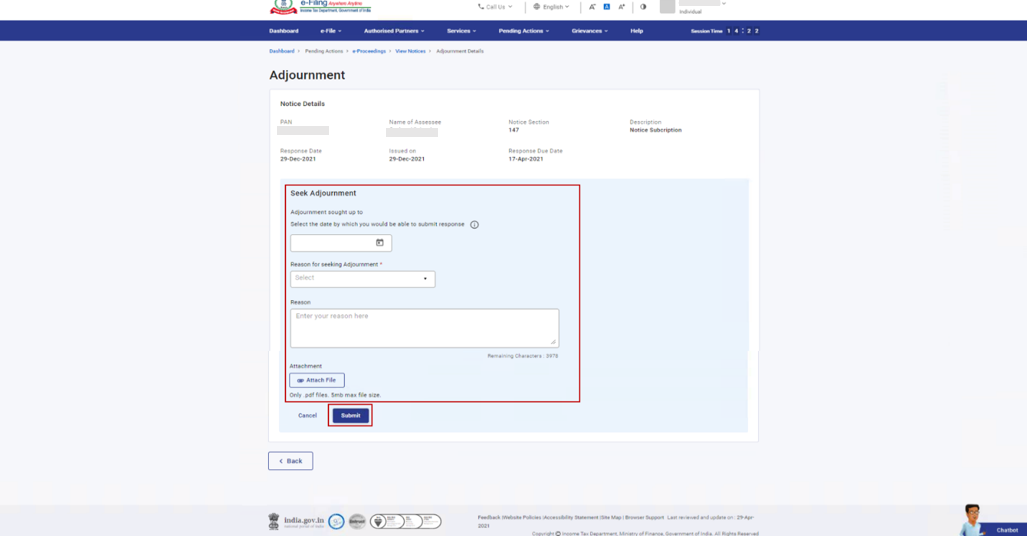The width and height of the screenshot is (1030, 541).
Task: Click the info icon beside response date text
Action: click(x=475, y=225)
